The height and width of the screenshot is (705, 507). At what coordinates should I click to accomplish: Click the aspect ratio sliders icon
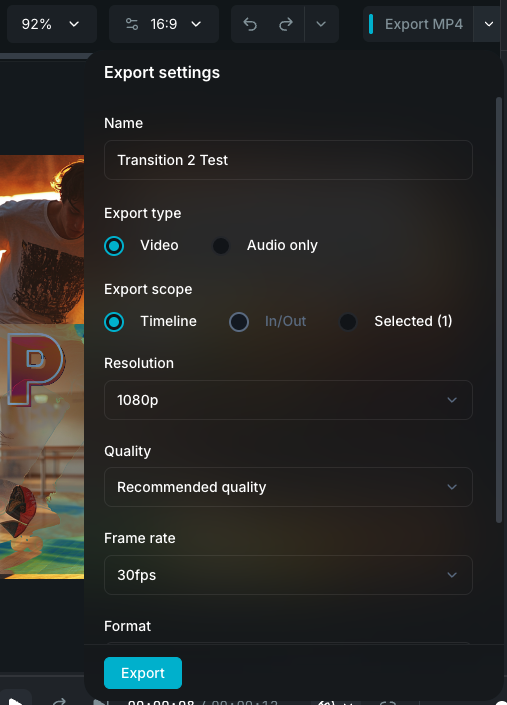pos(132,24)
